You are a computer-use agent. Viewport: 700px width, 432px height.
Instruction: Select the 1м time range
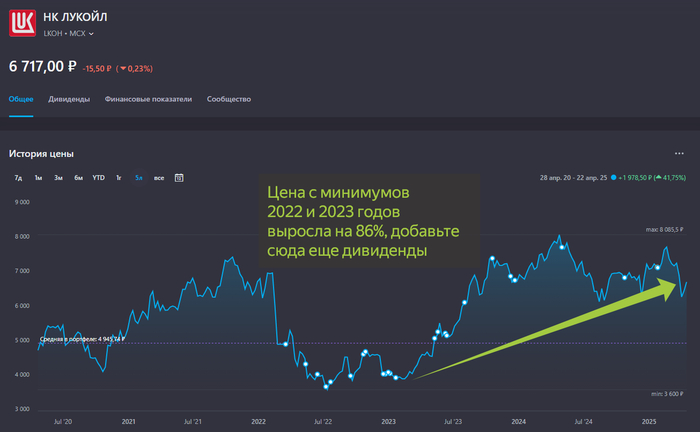pyautogui.click(x=38, y=177)
